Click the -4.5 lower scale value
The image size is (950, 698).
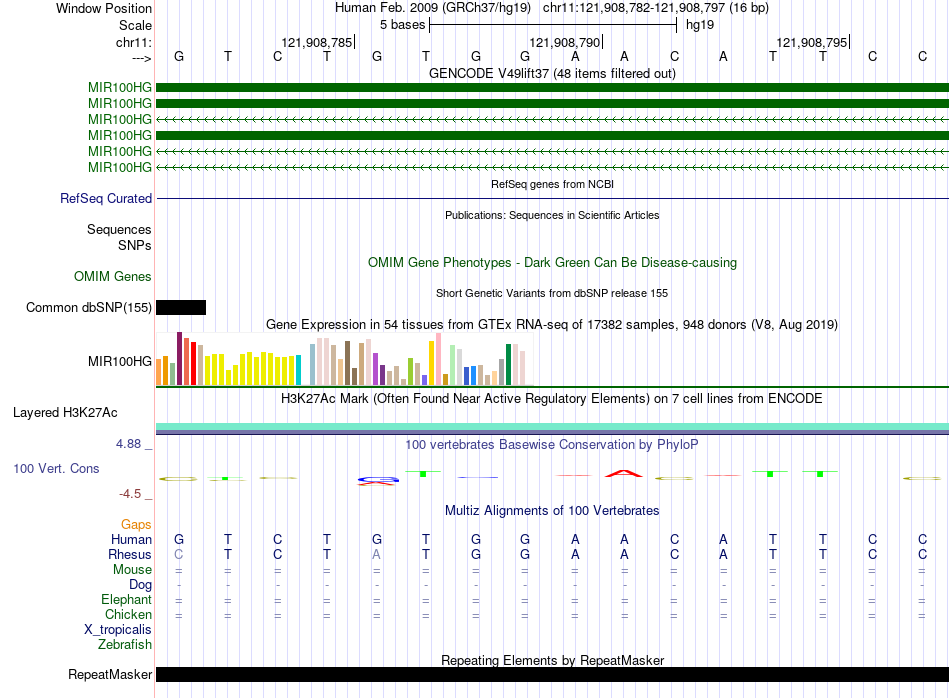click(130, 494)
